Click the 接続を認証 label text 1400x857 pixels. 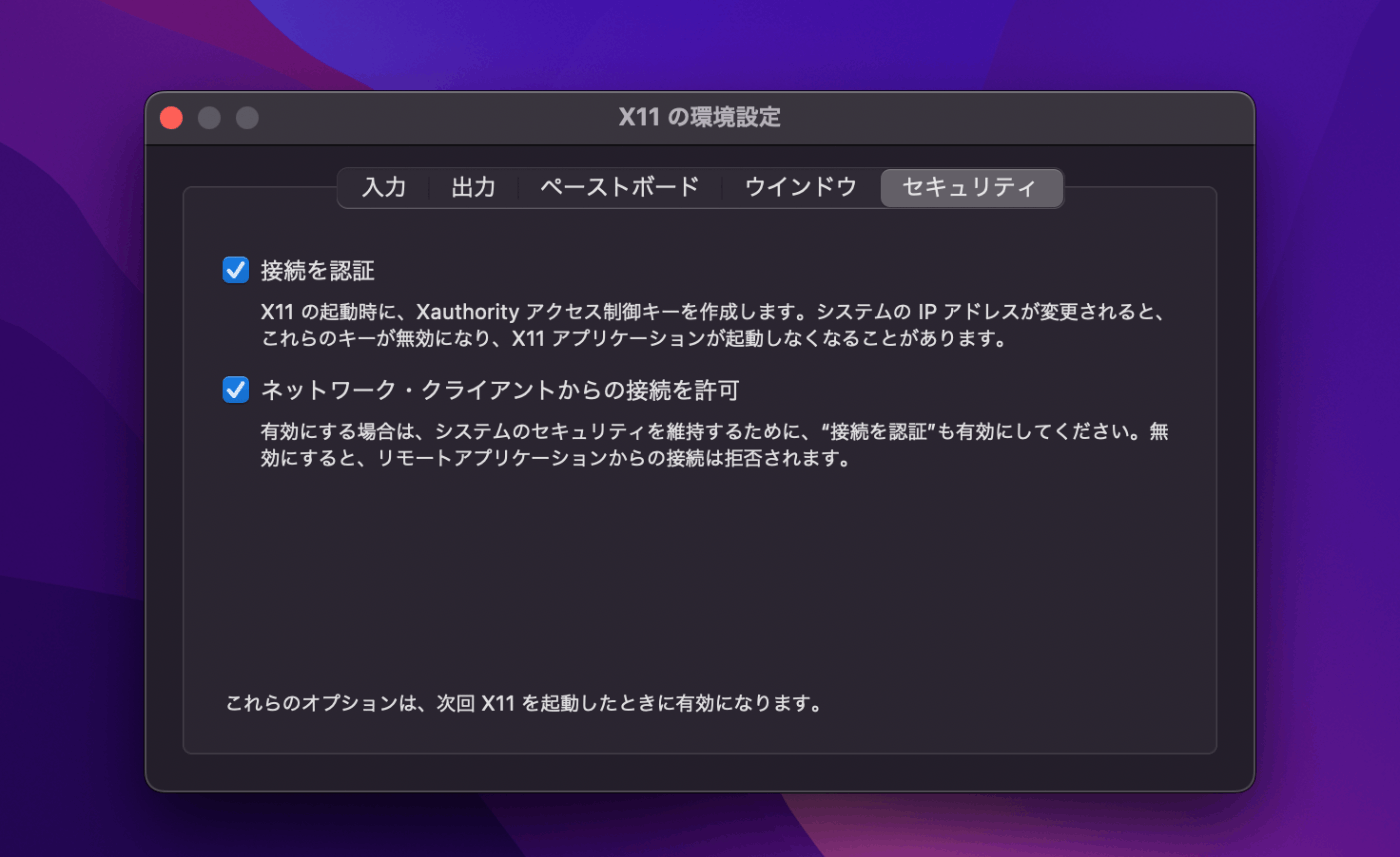pos(318,270)
